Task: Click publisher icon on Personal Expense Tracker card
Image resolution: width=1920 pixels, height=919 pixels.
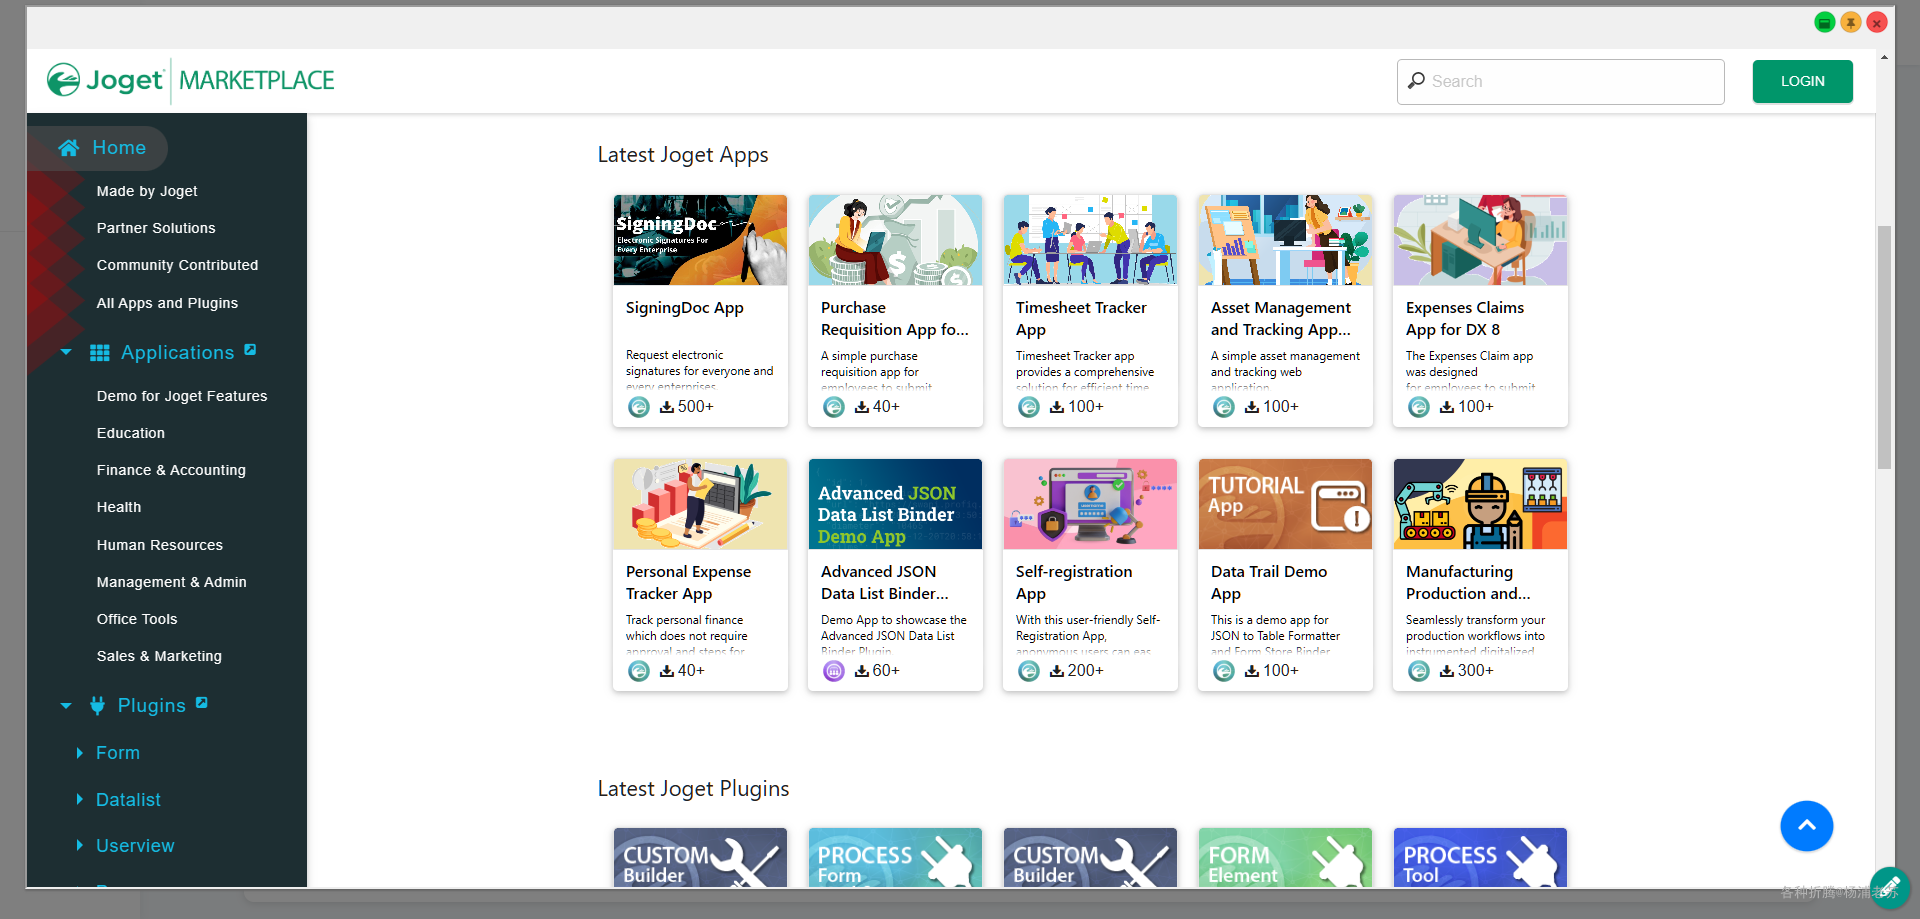Action: [x=639, y=671]
